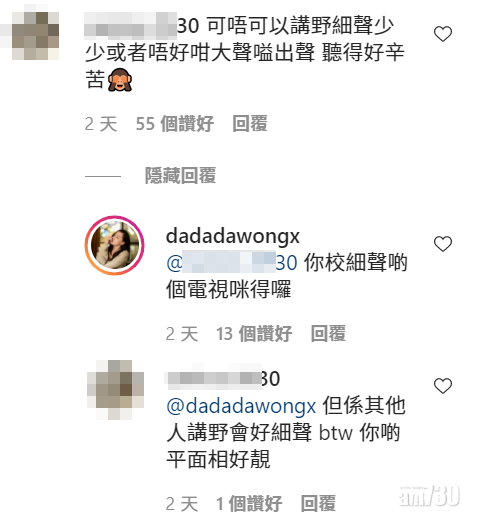Open the top commenter's blurred avatar
The image size is (480, 525).
[x=35, y=36]
